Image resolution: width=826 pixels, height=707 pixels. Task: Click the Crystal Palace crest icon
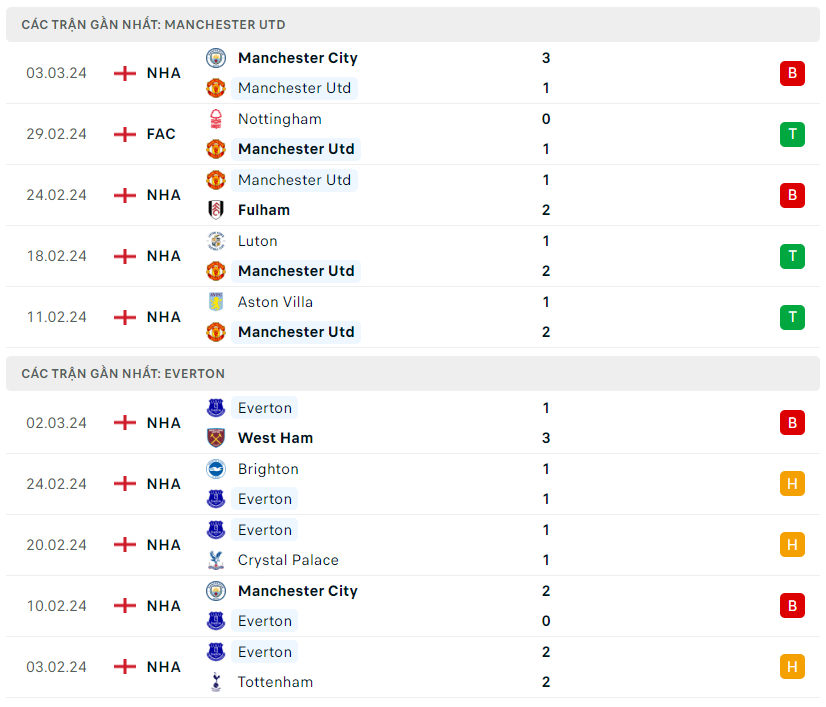[216, 560]
